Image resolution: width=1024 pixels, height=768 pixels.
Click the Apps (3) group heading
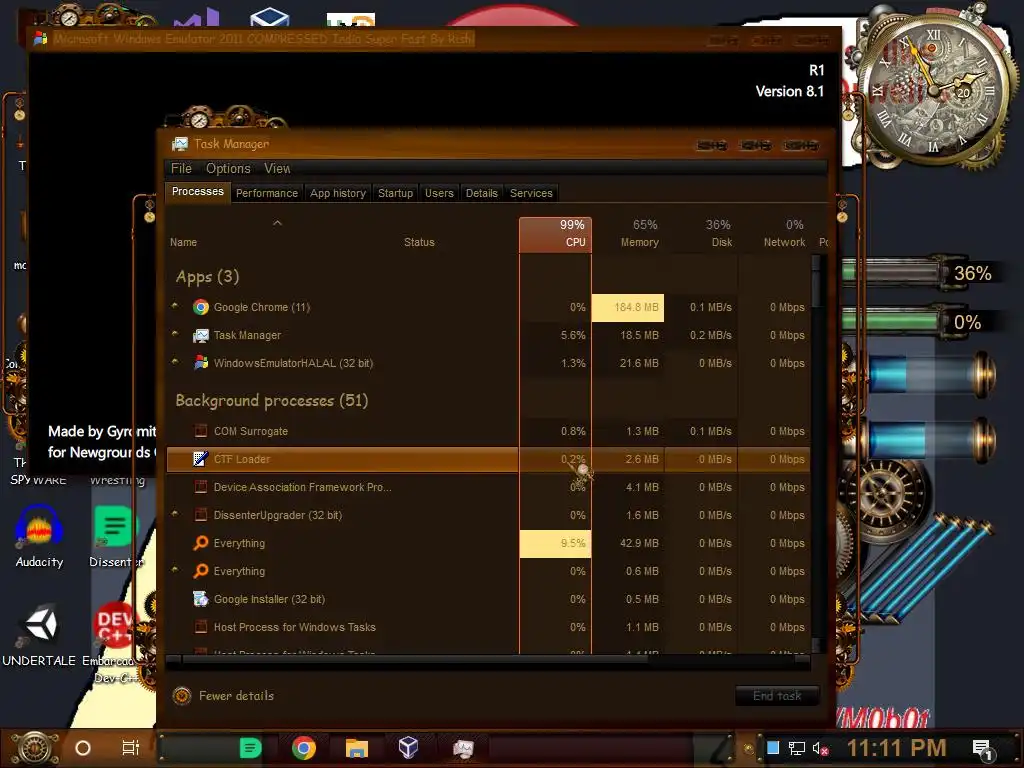207,277
